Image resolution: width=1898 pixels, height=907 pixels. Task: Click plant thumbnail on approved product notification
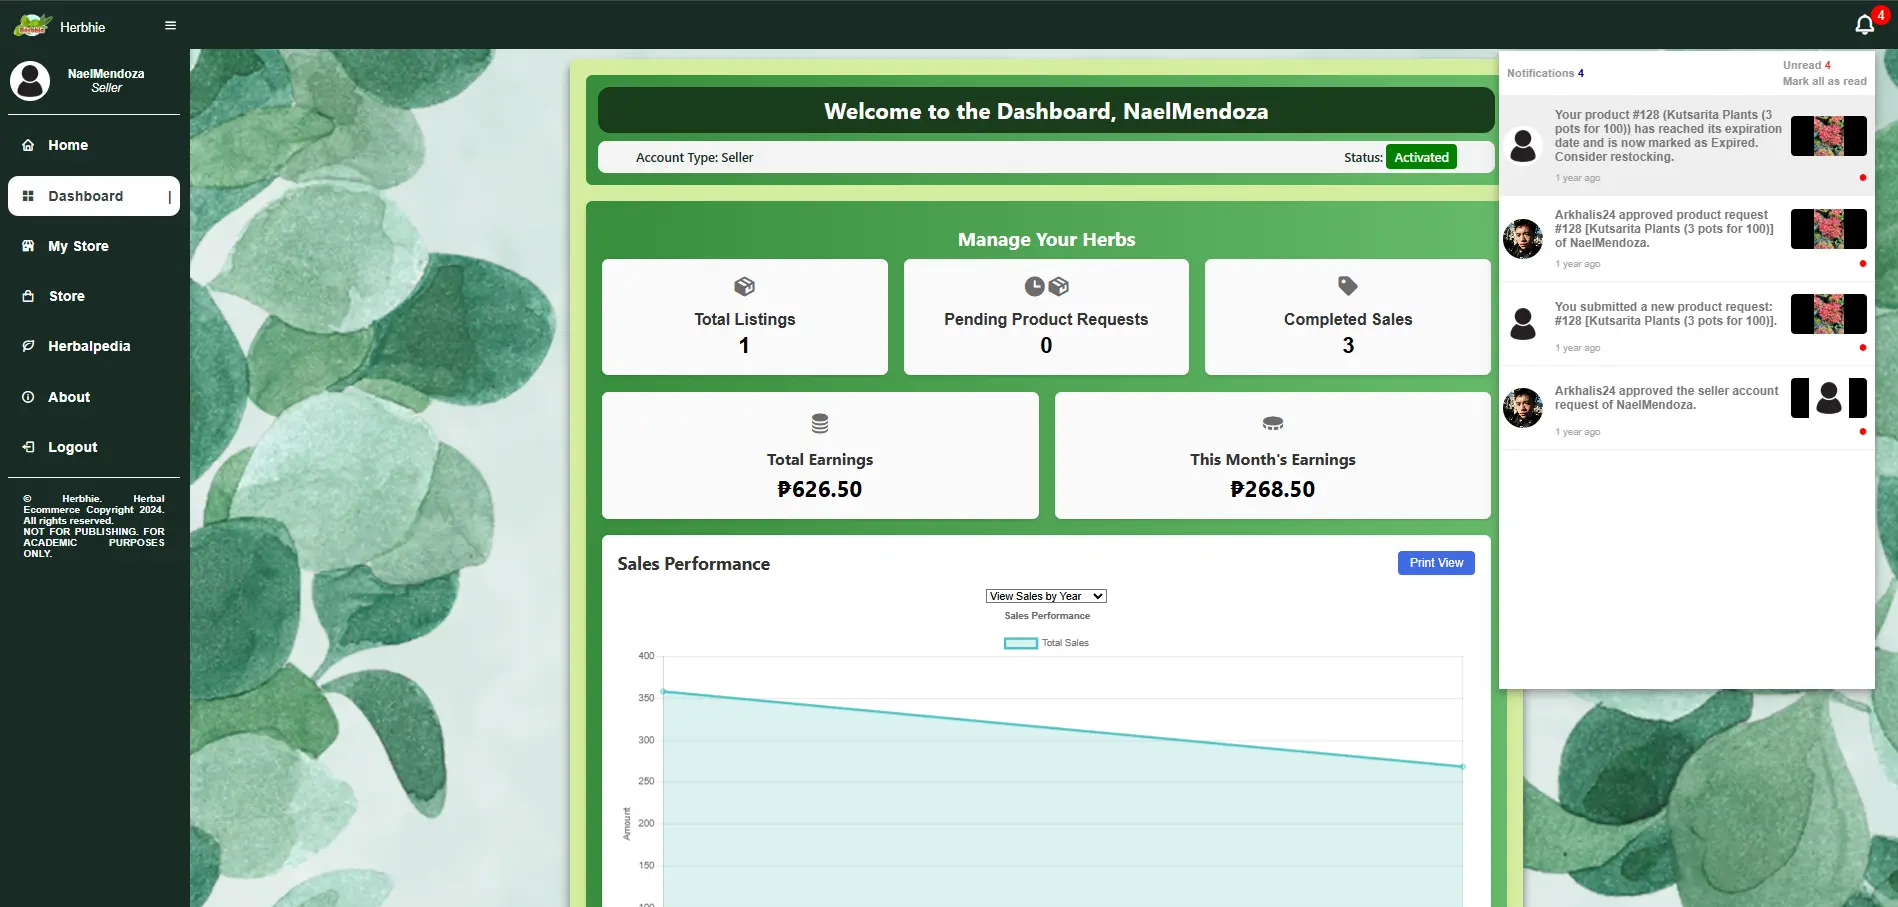click(1828, 229)
